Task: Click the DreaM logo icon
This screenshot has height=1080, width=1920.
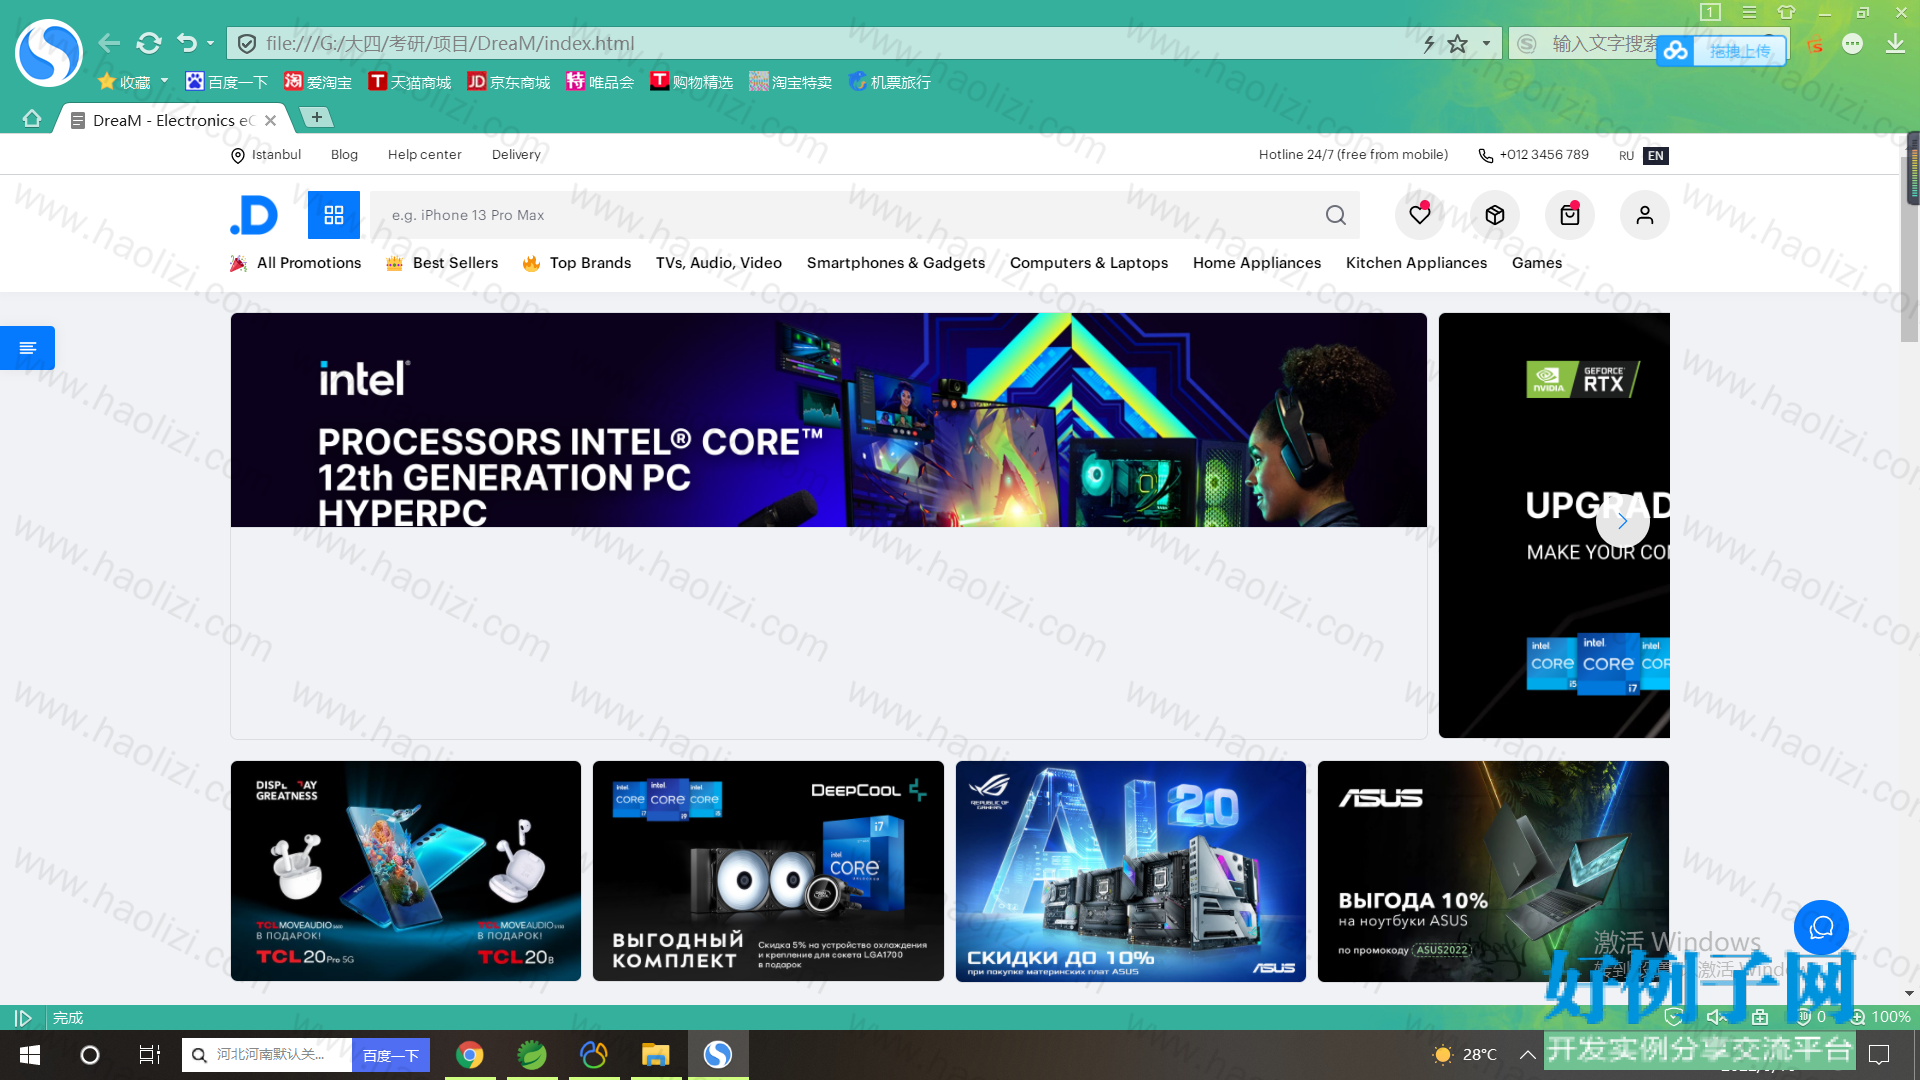Action: coord(254,215)
